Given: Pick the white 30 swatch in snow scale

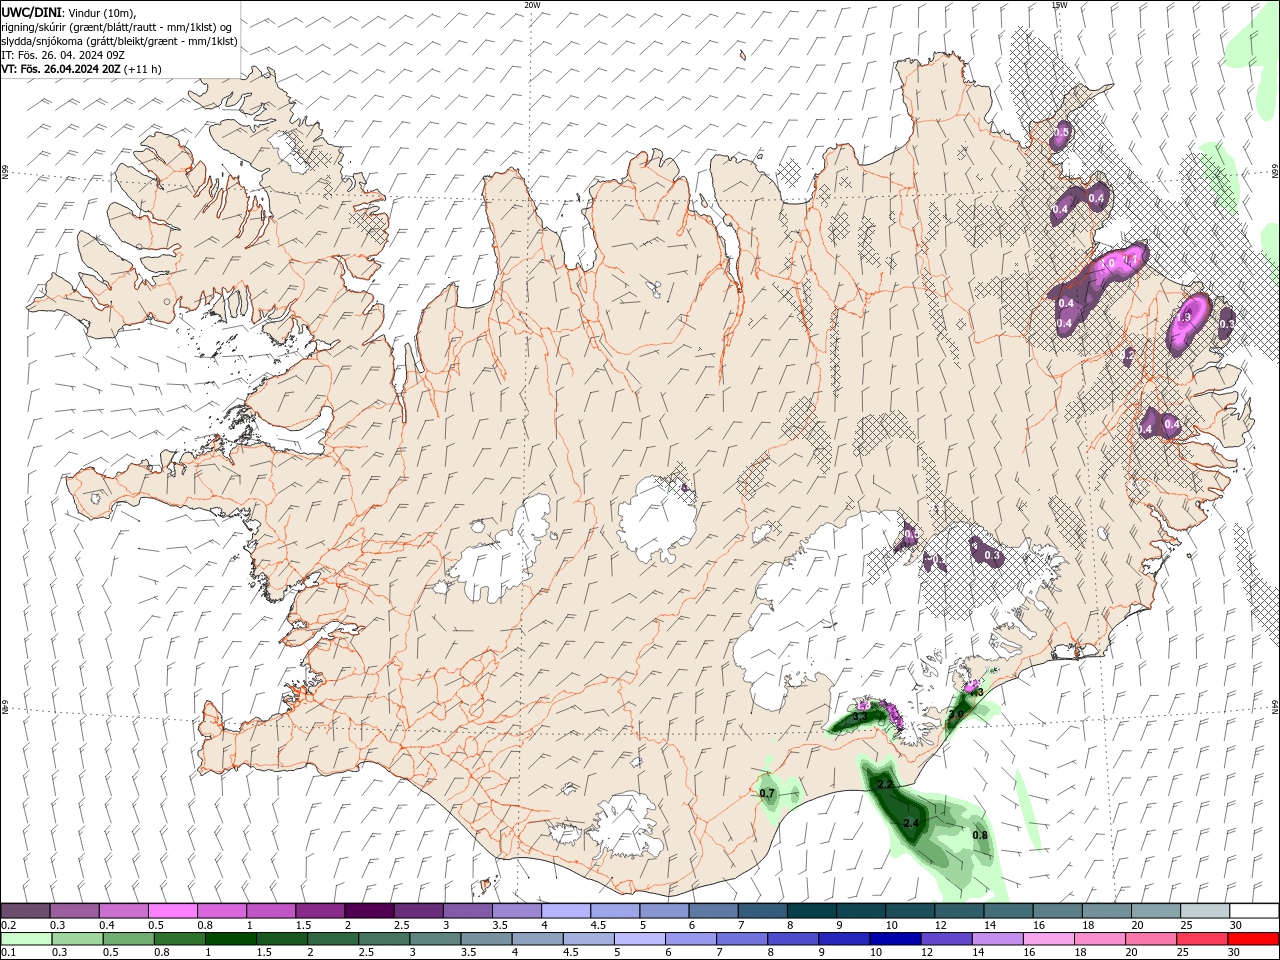Looking at the screenshot, I should coord(1254,911).
